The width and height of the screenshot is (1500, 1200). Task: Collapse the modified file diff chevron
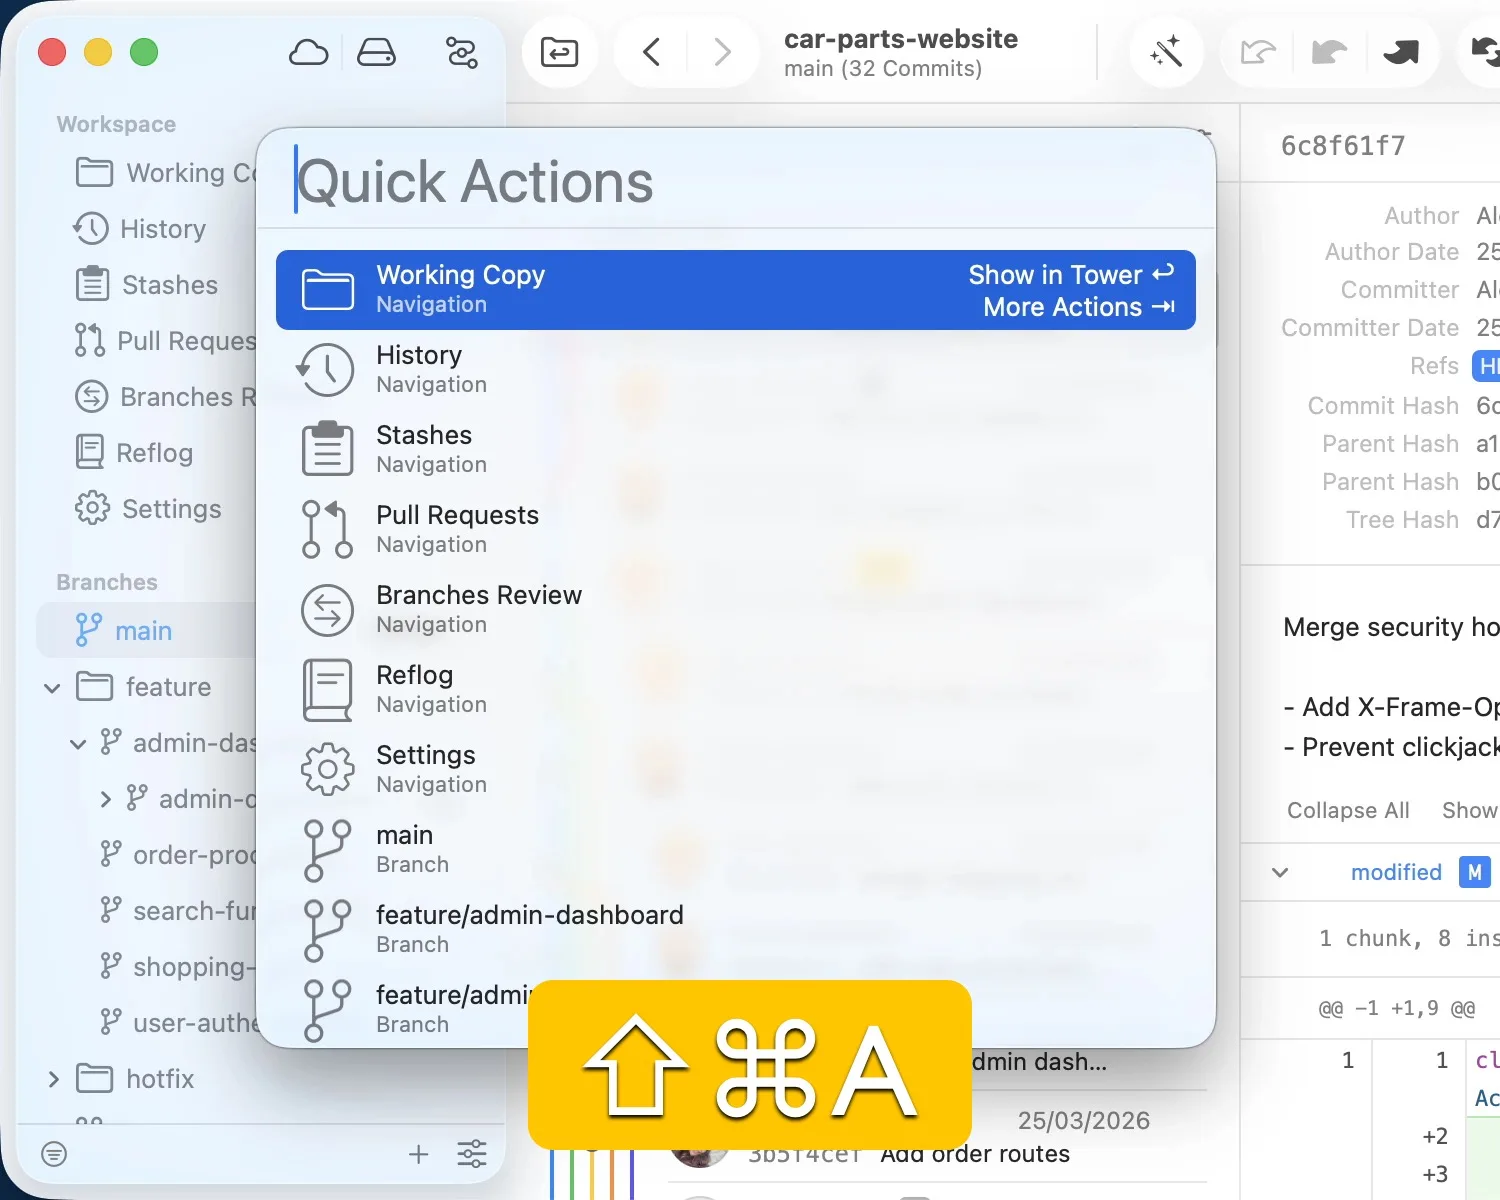(x=1279, y=873)
